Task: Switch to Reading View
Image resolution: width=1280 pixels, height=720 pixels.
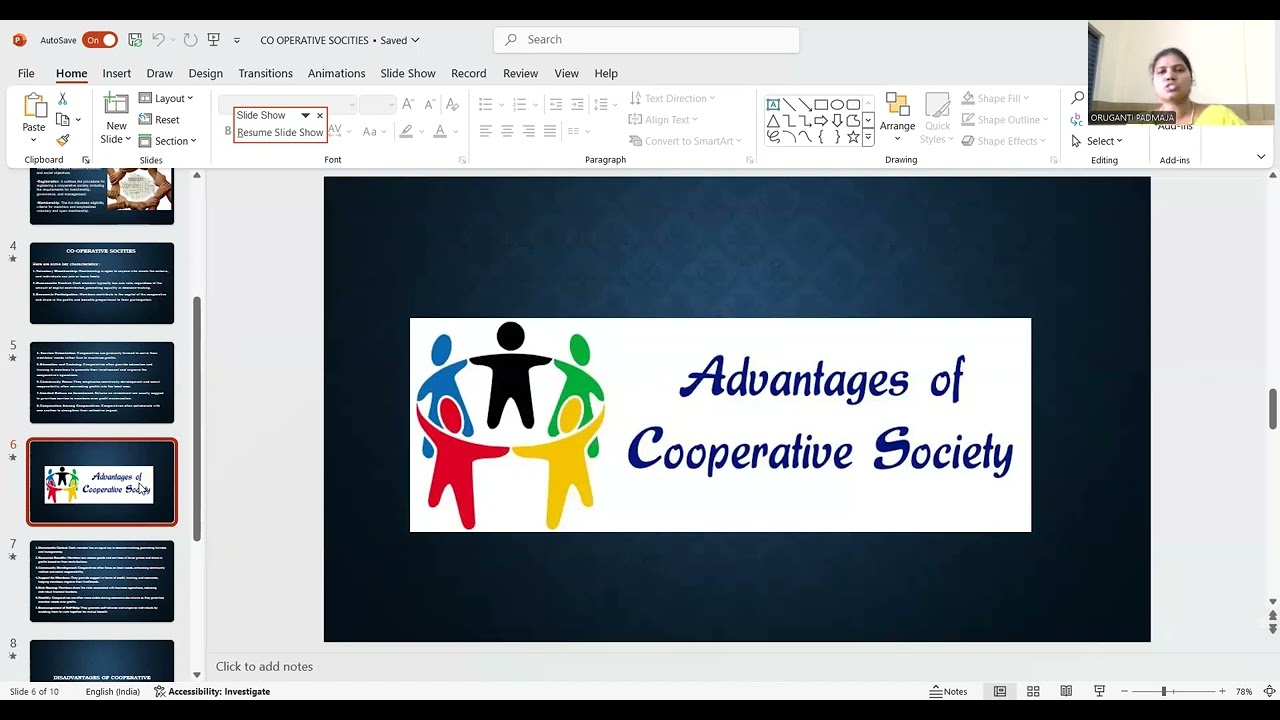Action: point(1066,691)
